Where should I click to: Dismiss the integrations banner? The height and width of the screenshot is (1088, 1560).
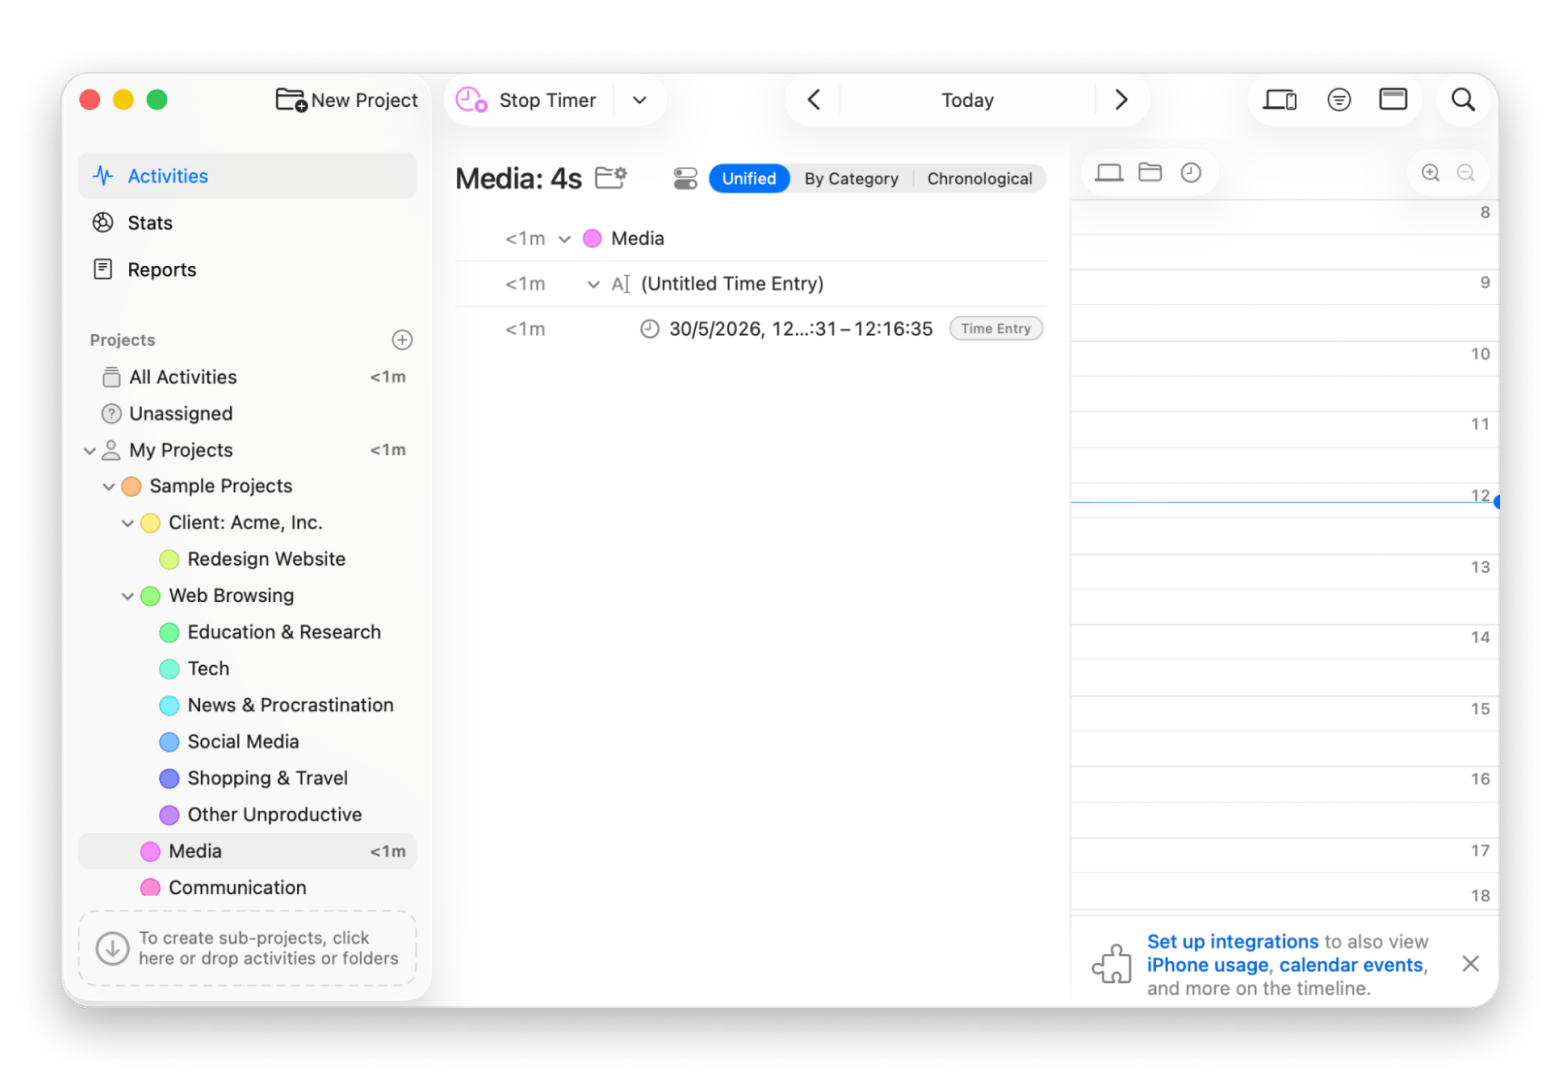(x=1470, y=964)
